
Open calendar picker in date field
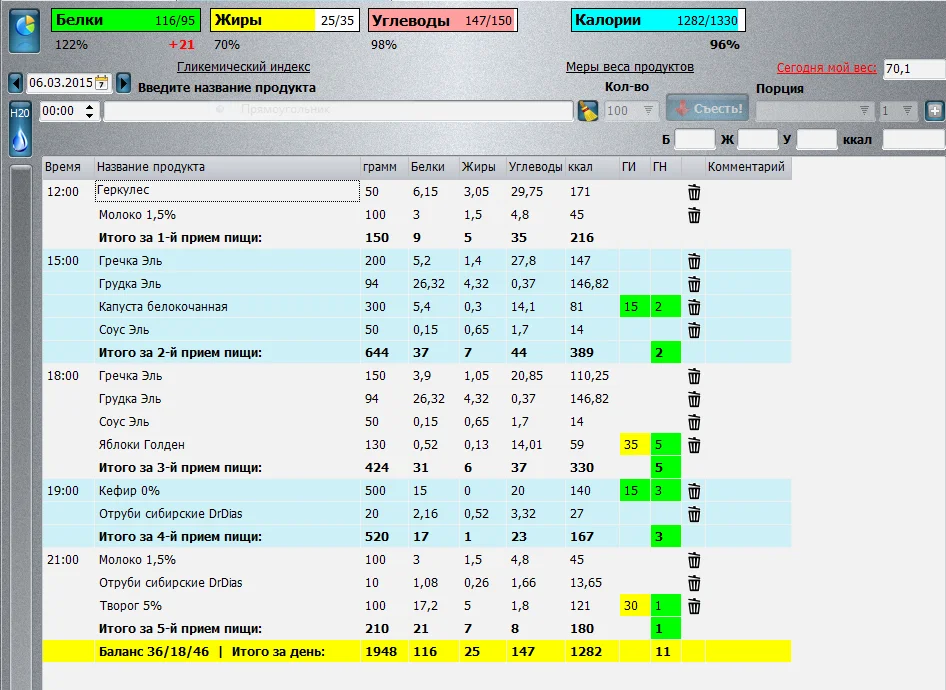(101, 83)
